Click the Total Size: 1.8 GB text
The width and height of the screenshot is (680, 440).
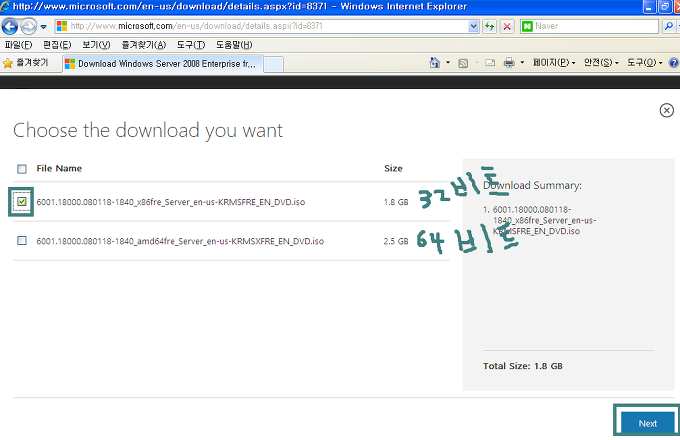point(523,366)
